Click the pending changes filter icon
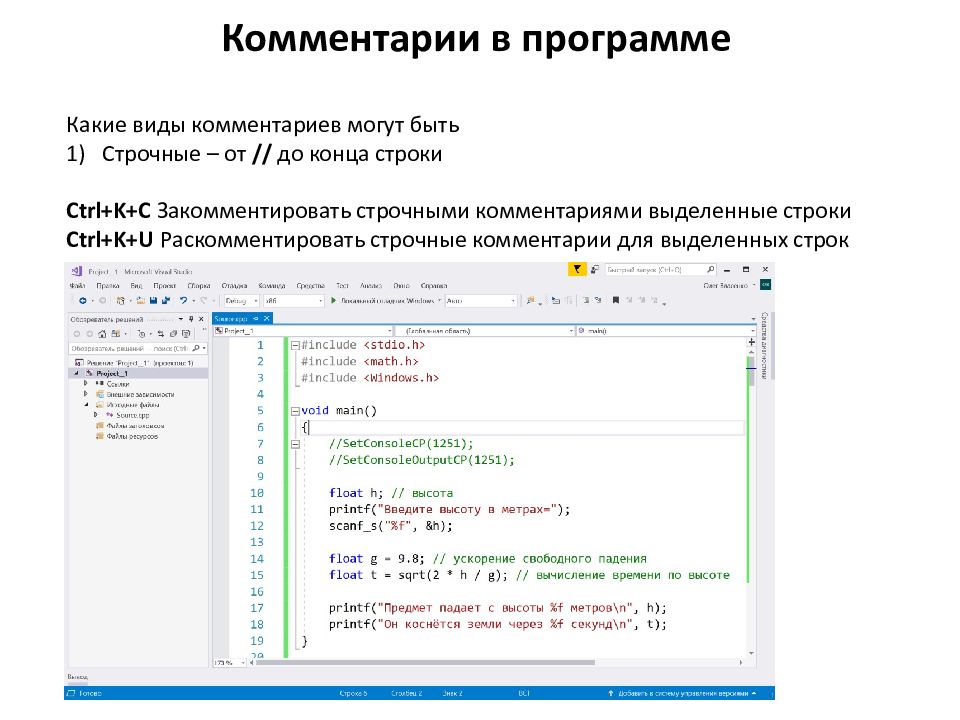 (141, 334)
